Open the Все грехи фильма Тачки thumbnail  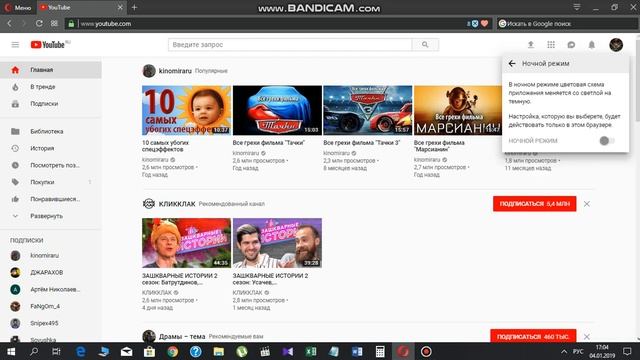point(277,110)
